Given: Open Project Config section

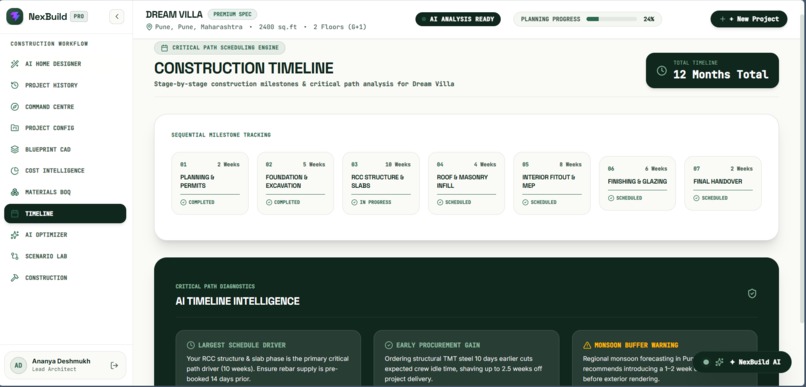Looking at the screenshot, I should click(65, 128).
